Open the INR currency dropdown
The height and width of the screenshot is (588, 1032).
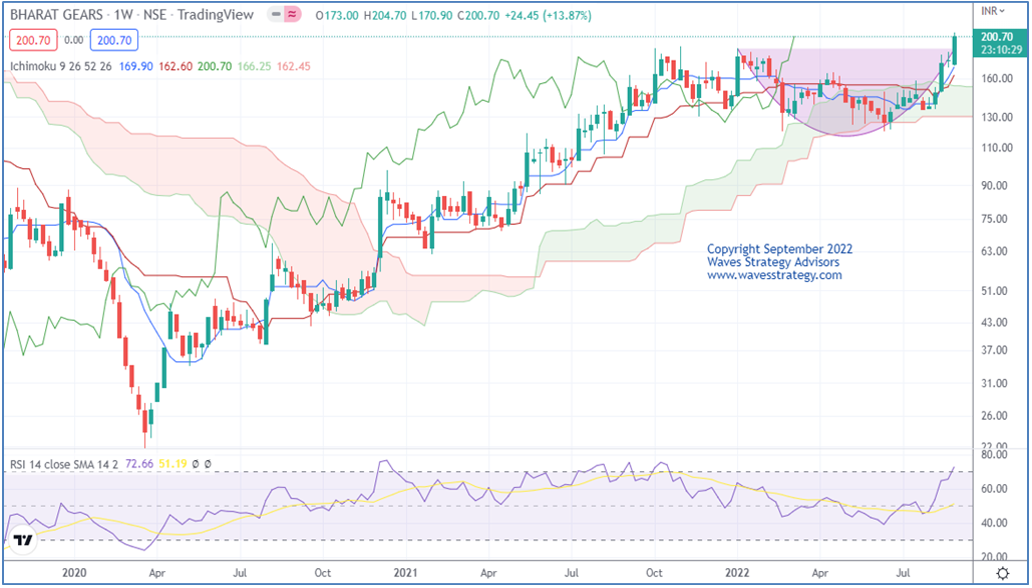993,11
